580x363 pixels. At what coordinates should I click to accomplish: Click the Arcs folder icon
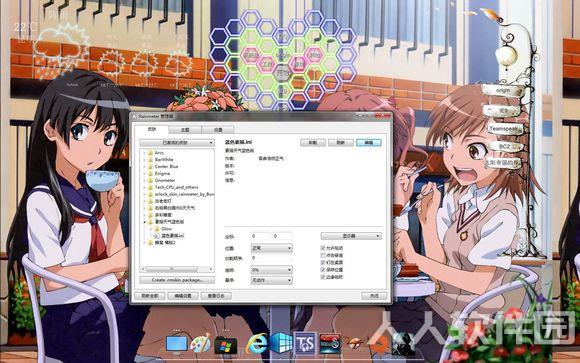(x=150, y=152)
